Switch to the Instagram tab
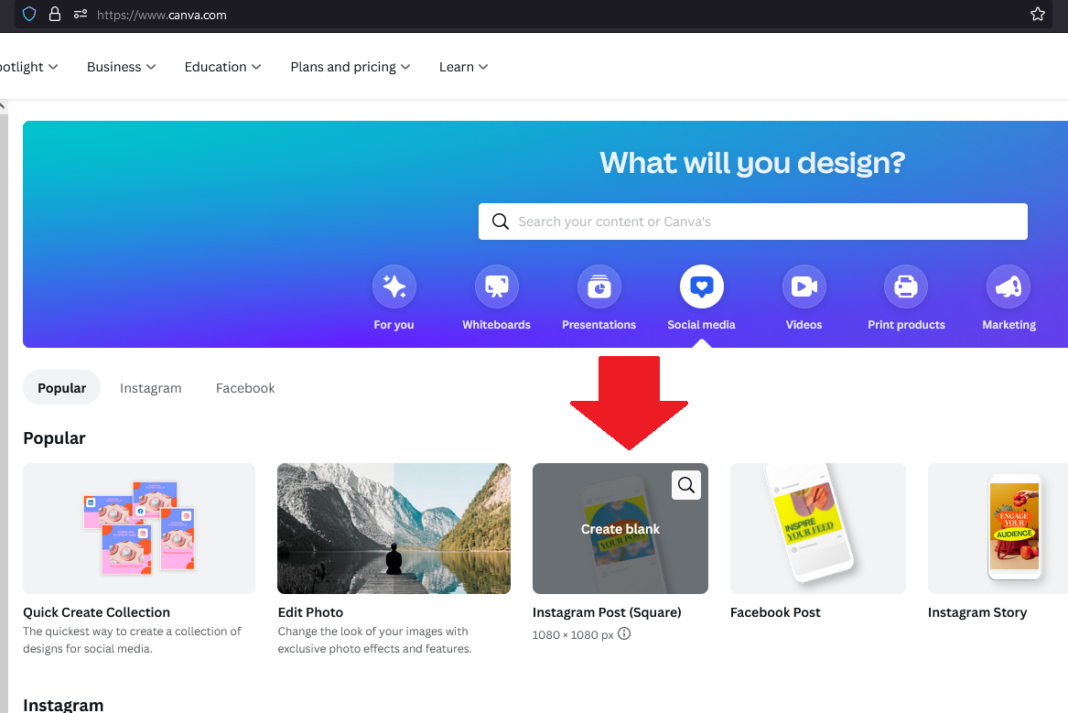1068x713 pixels. (150, 388)
